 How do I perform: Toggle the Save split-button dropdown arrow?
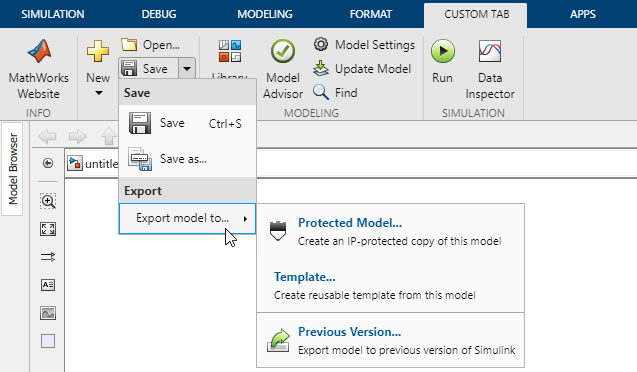187,69
